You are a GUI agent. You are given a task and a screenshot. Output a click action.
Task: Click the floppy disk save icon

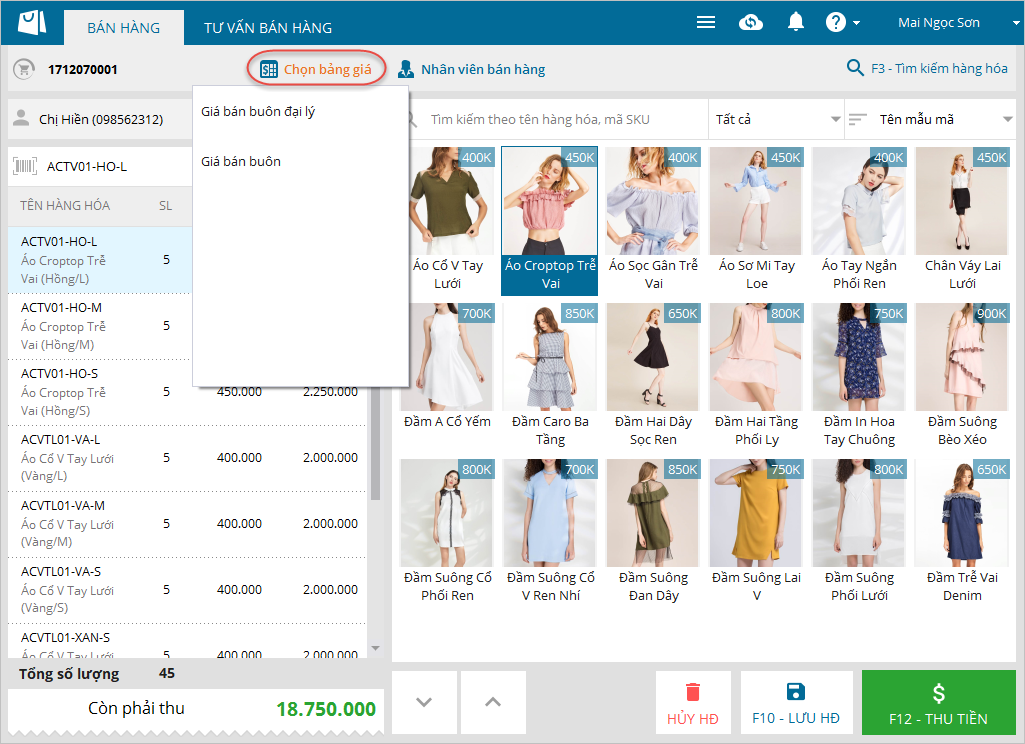point(796,692)
